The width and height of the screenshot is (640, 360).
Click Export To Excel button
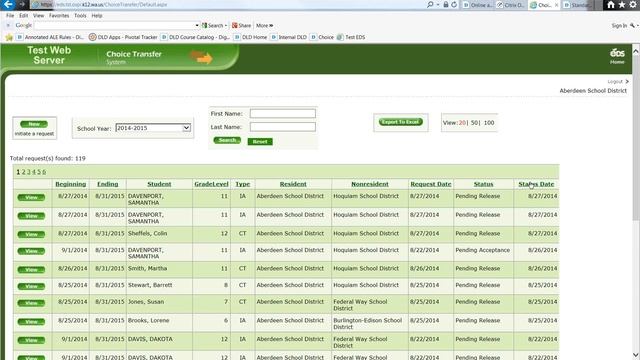[x=400, y=122]
